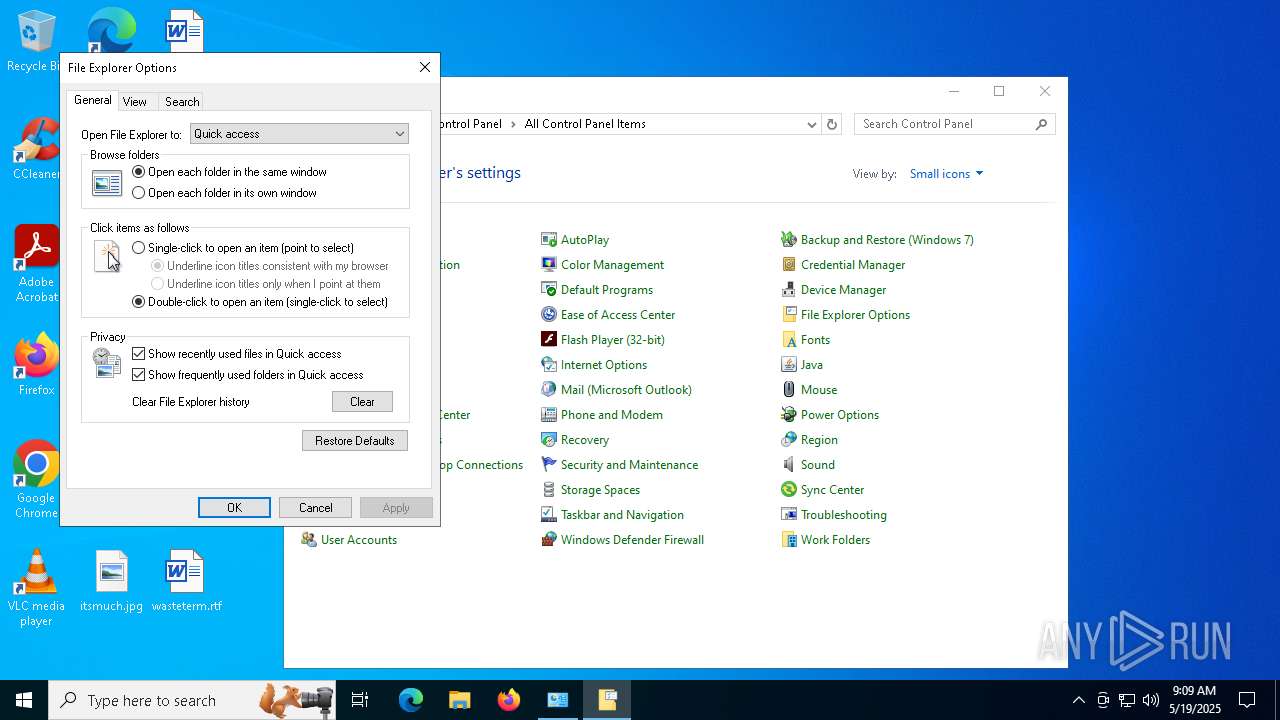
Task: Click the Fonts folder icon
Action: 789,340
